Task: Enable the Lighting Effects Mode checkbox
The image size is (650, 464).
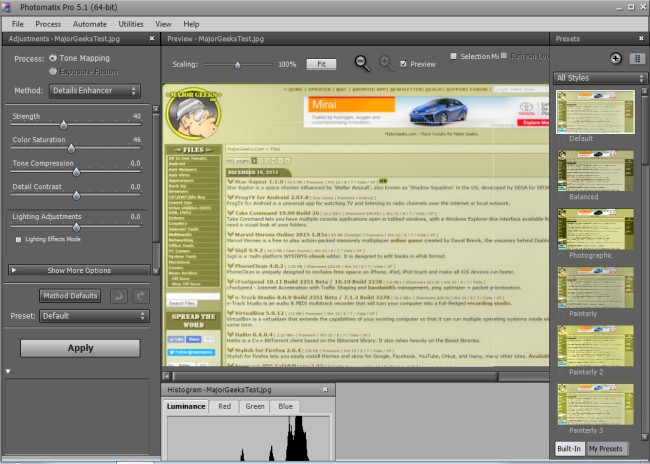Action: 18,239
